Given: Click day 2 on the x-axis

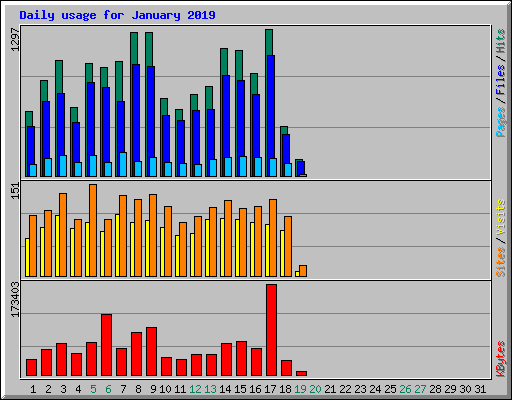Looking at the screenshot, I should click(48, 389).
